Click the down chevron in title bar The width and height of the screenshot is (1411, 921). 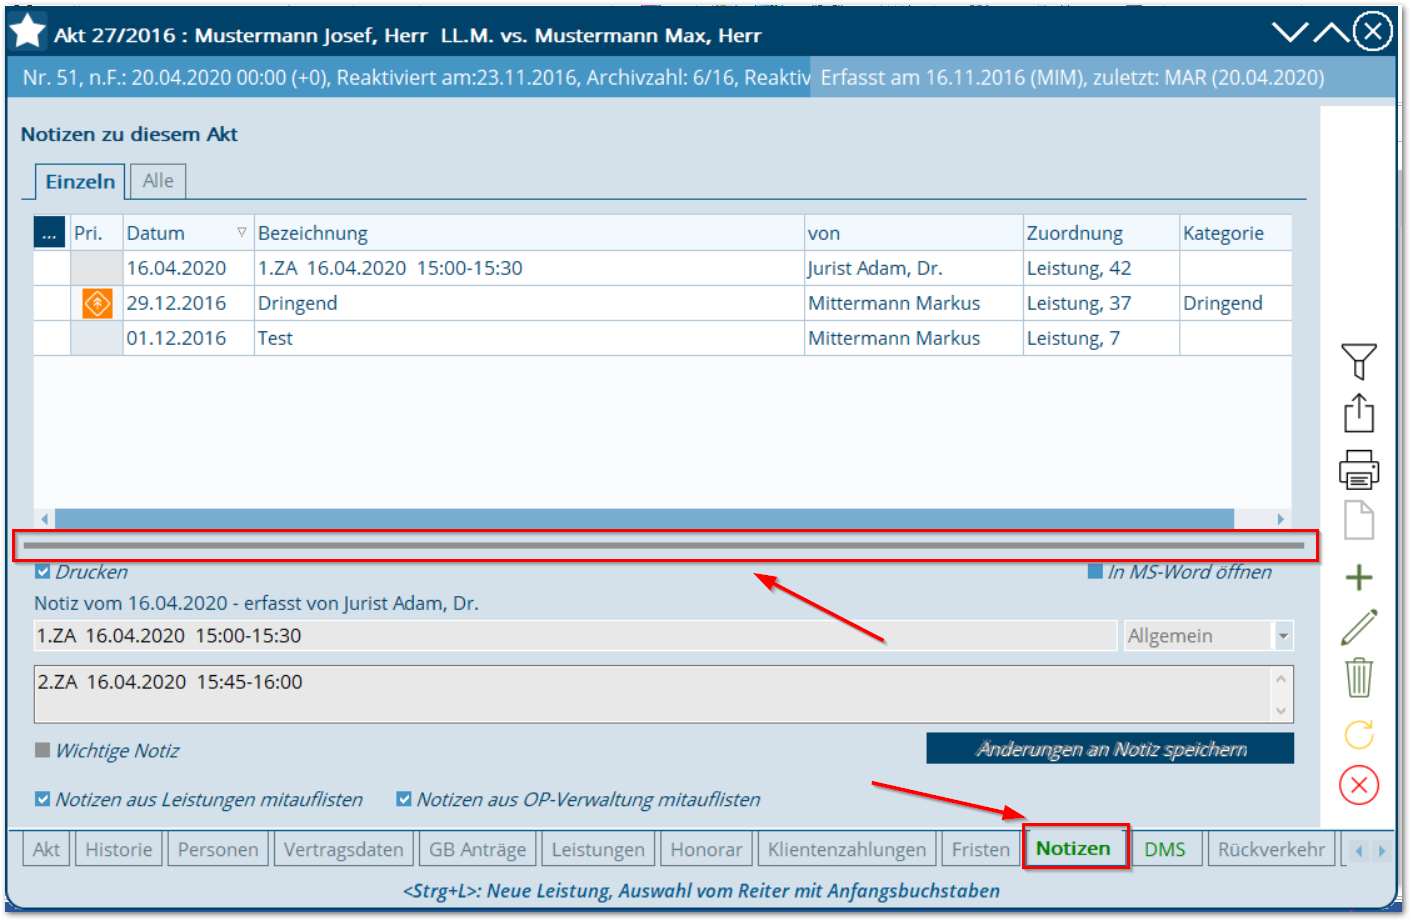tap(1290, 32)
